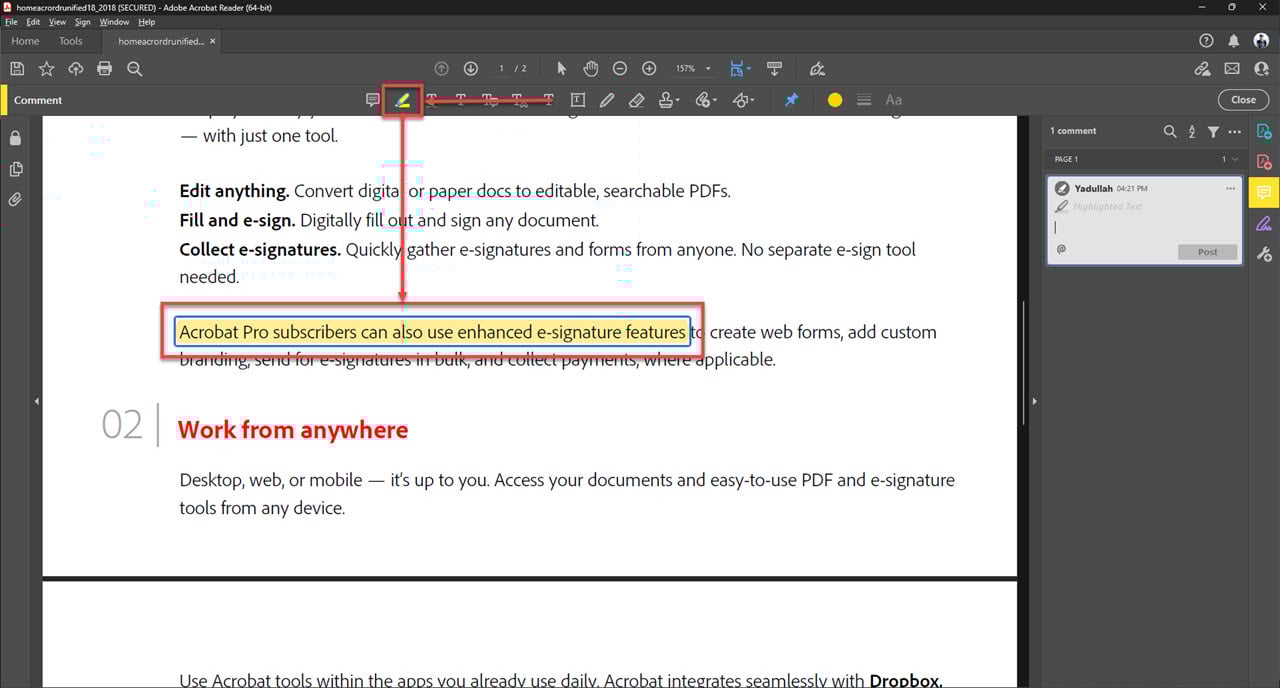Select the eraser tool

[x=636, y=100]
